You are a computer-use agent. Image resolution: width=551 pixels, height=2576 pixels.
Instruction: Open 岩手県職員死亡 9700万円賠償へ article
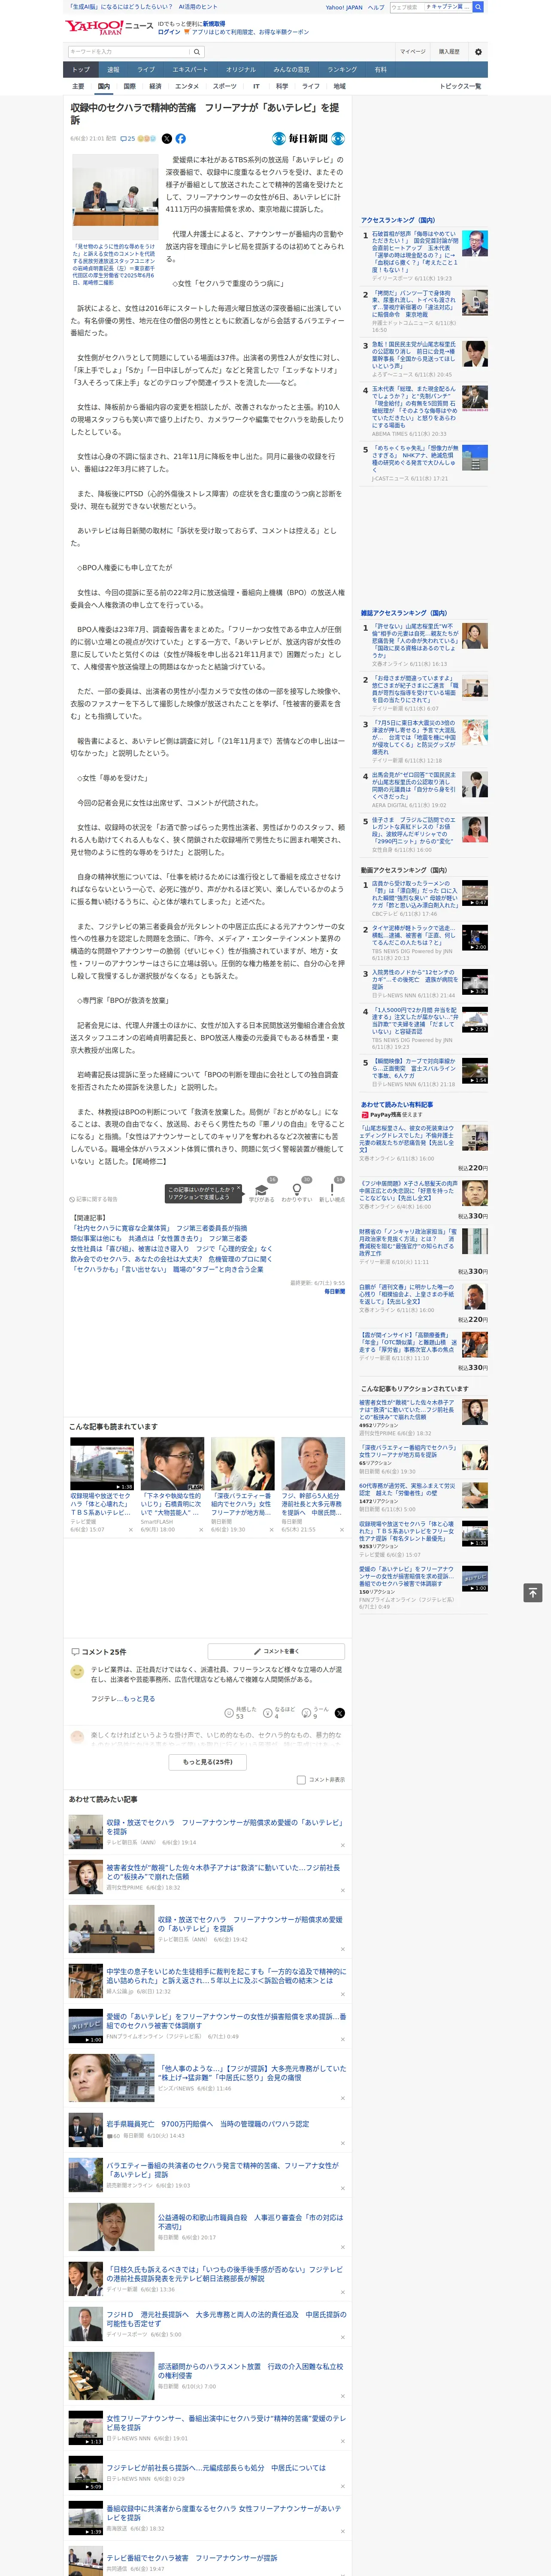[x=207, y=2130]
